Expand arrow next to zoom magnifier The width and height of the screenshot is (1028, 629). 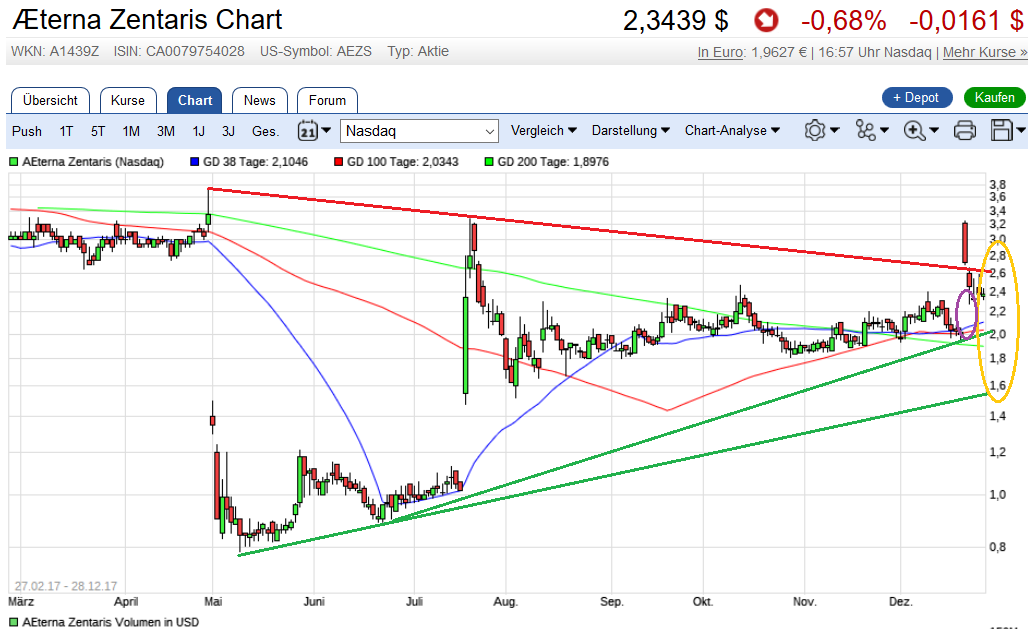[934, 131]
